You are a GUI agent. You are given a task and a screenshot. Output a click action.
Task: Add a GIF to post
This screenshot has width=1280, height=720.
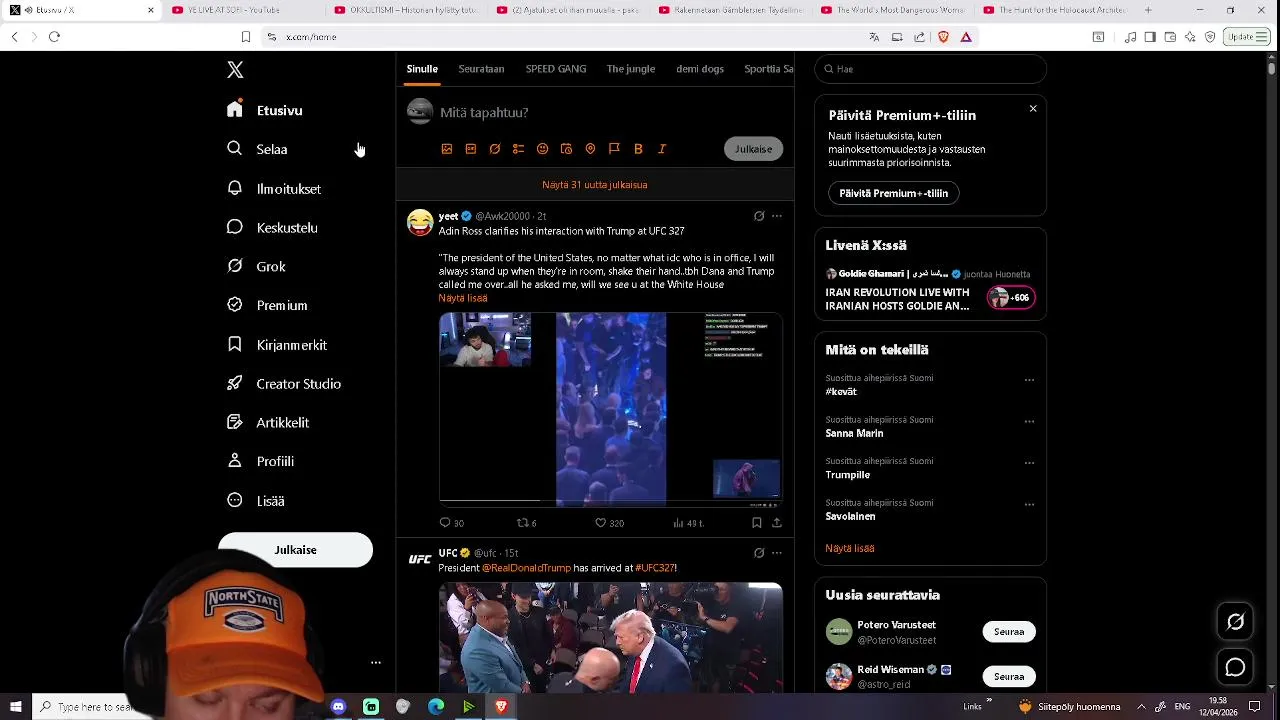(x=471, y=149)
